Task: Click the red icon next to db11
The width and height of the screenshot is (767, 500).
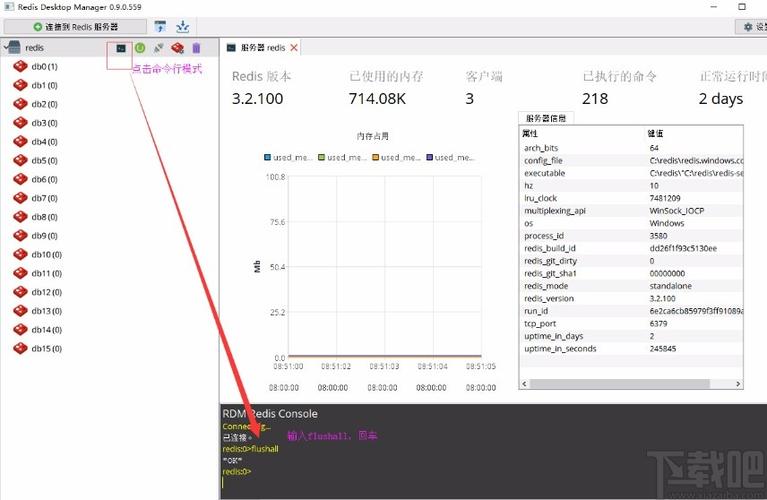Action: click(x=20, y=273)
